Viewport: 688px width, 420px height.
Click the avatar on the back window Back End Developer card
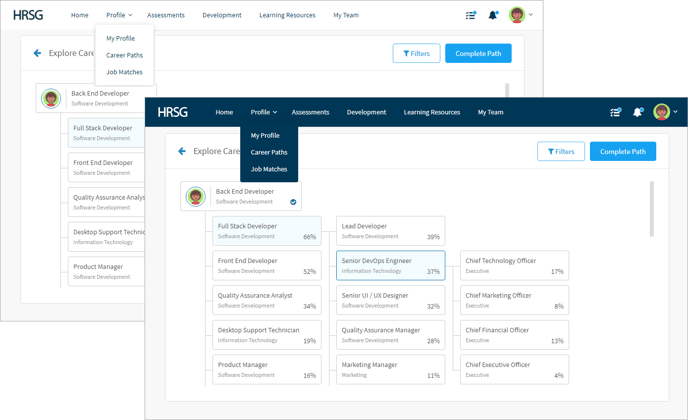tap(51, 98)
